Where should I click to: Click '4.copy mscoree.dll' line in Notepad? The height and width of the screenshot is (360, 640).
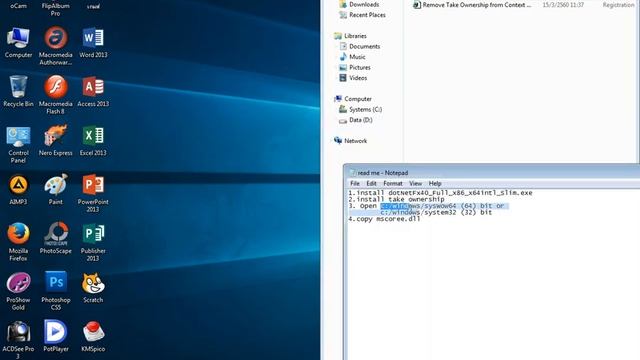pyautogui.click(x=384, y=219)
